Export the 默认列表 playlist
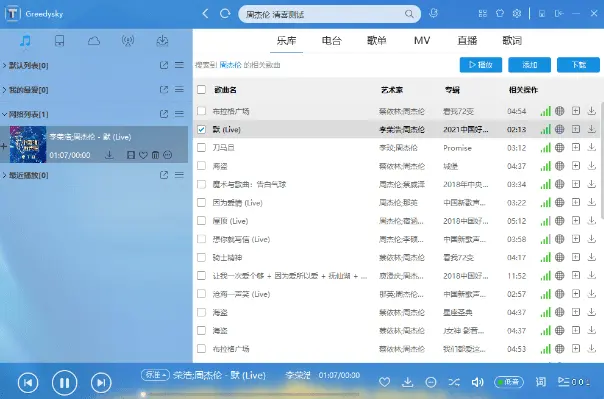This screenshot has width=604, height=399. (x=164, y=65)
